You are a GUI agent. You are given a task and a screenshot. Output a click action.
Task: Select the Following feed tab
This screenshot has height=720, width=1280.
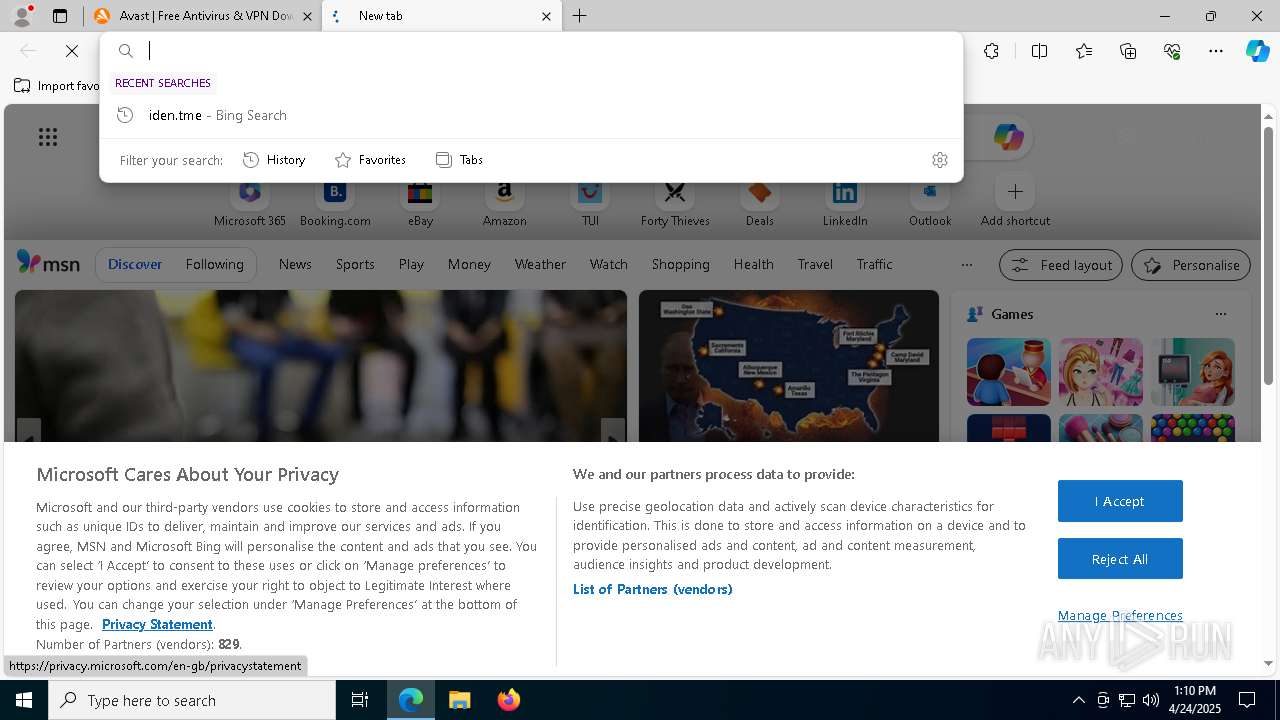click(214, 265)
